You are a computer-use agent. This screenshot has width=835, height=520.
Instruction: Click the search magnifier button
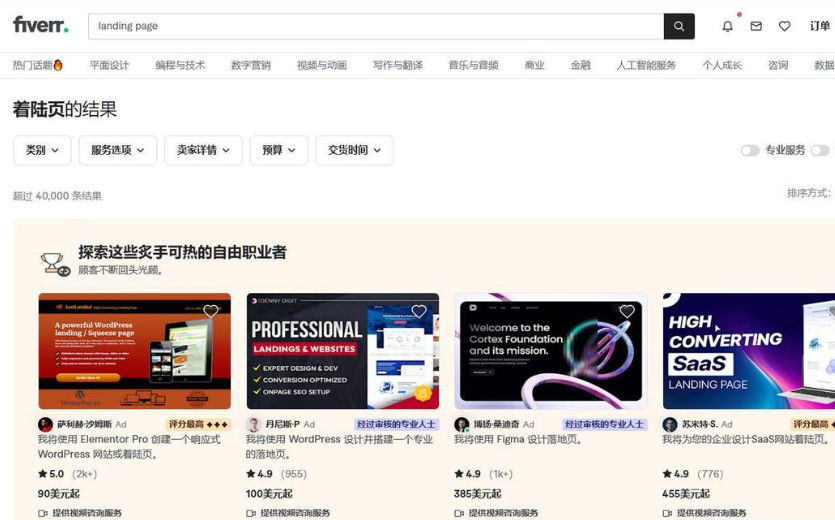click(679, 26)
